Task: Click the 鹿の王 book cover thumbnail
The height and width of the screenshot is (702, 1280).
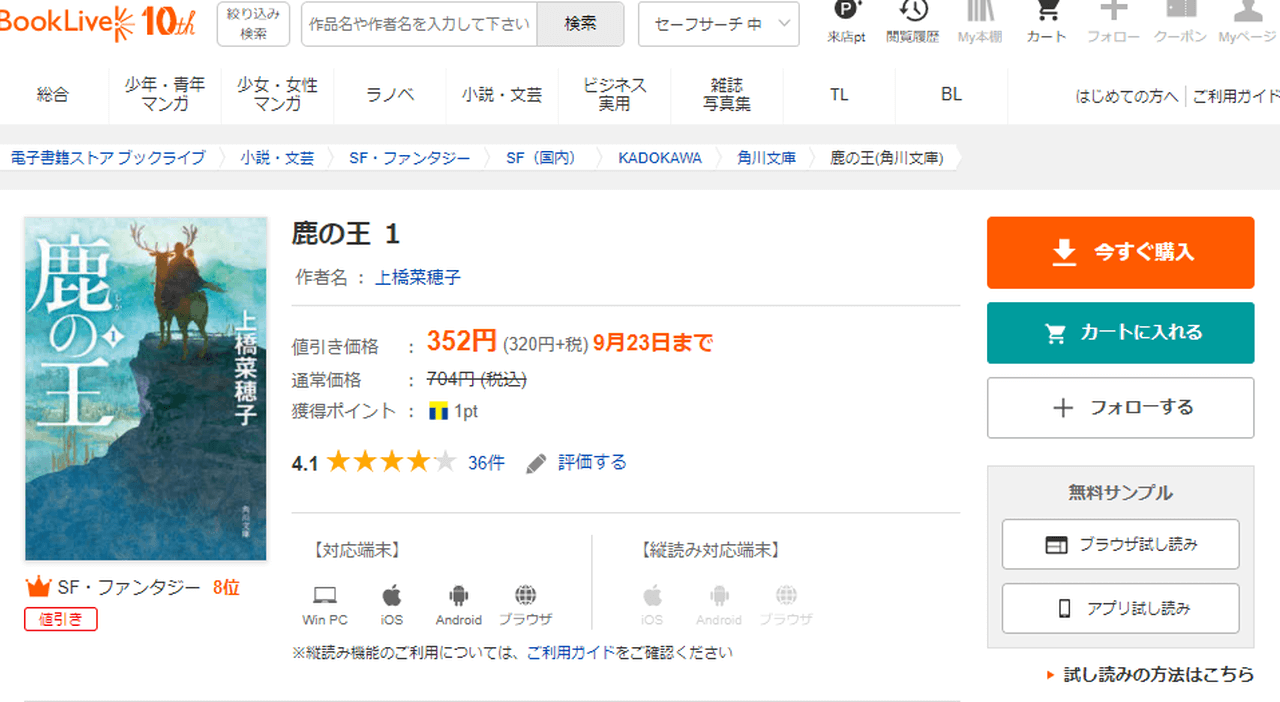Action: coord(146,389)
